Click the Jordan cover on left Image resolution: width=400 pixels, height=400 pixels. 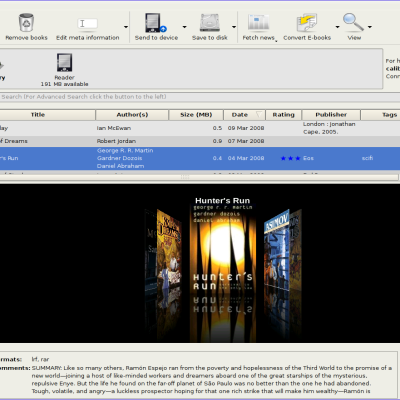169,250
